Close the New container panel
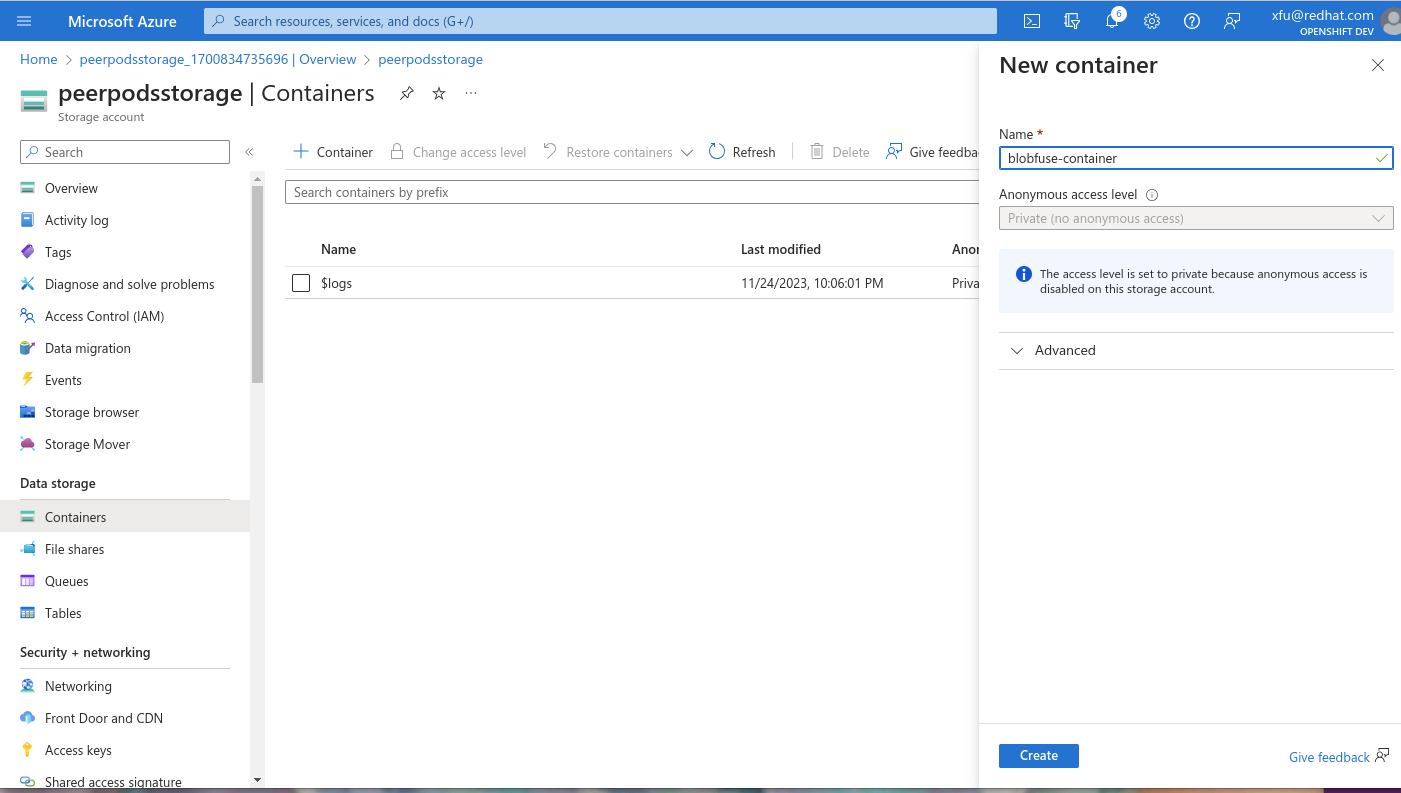The height and width of the screenshot is (793, 1401). click(1377, 65)
